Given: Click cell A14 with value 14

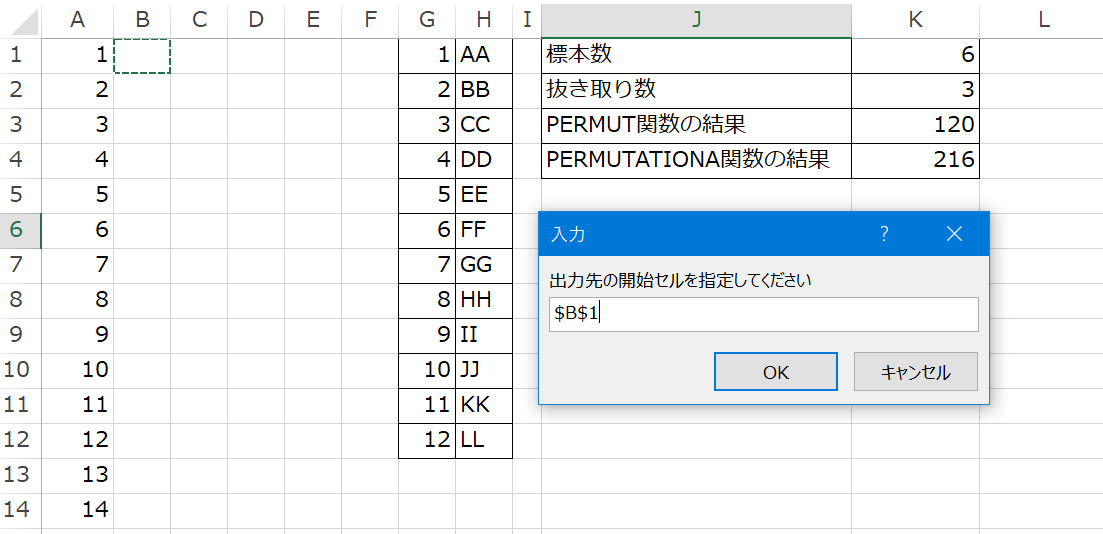Looking at the screenshot, I should pyautogui.click(x=77, y=510).
